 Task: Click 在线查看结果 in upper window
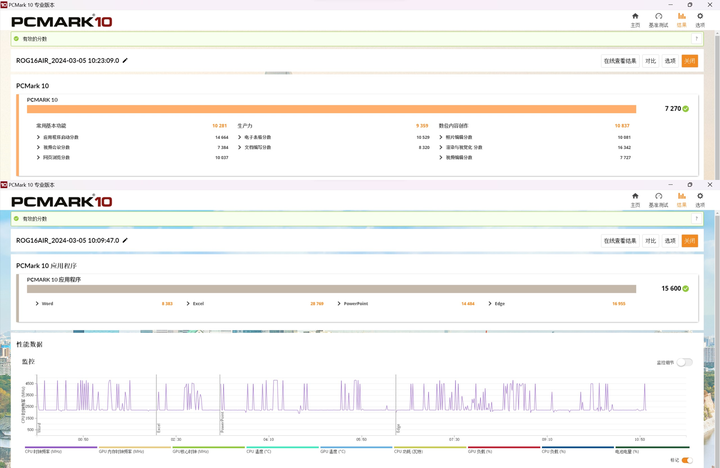pos(620,61)
